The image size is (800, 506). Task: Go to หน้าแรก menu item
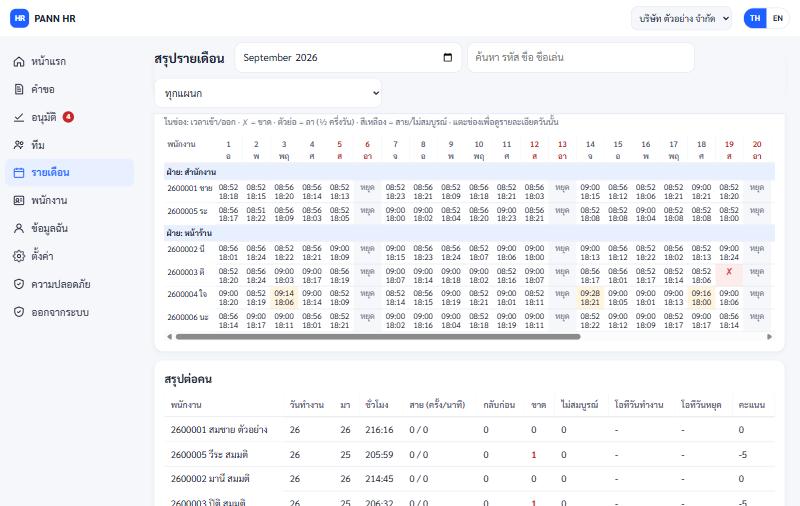70,62
